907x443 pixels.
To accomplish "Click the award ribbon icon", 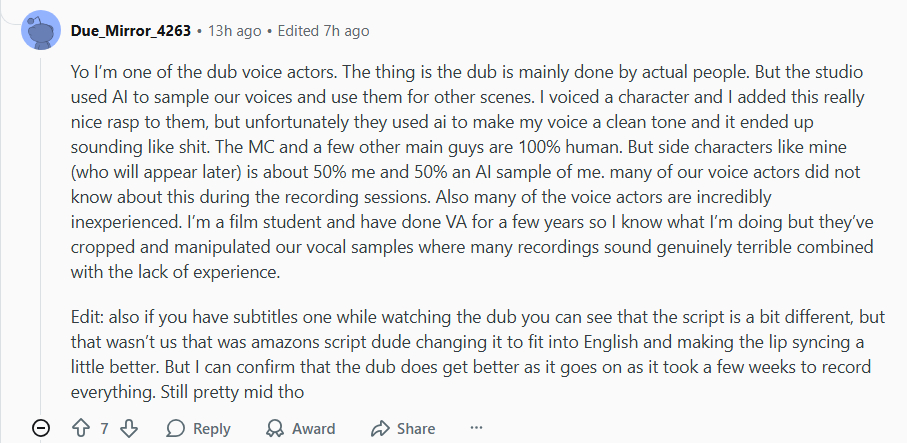I will click(x=273, y=428).
